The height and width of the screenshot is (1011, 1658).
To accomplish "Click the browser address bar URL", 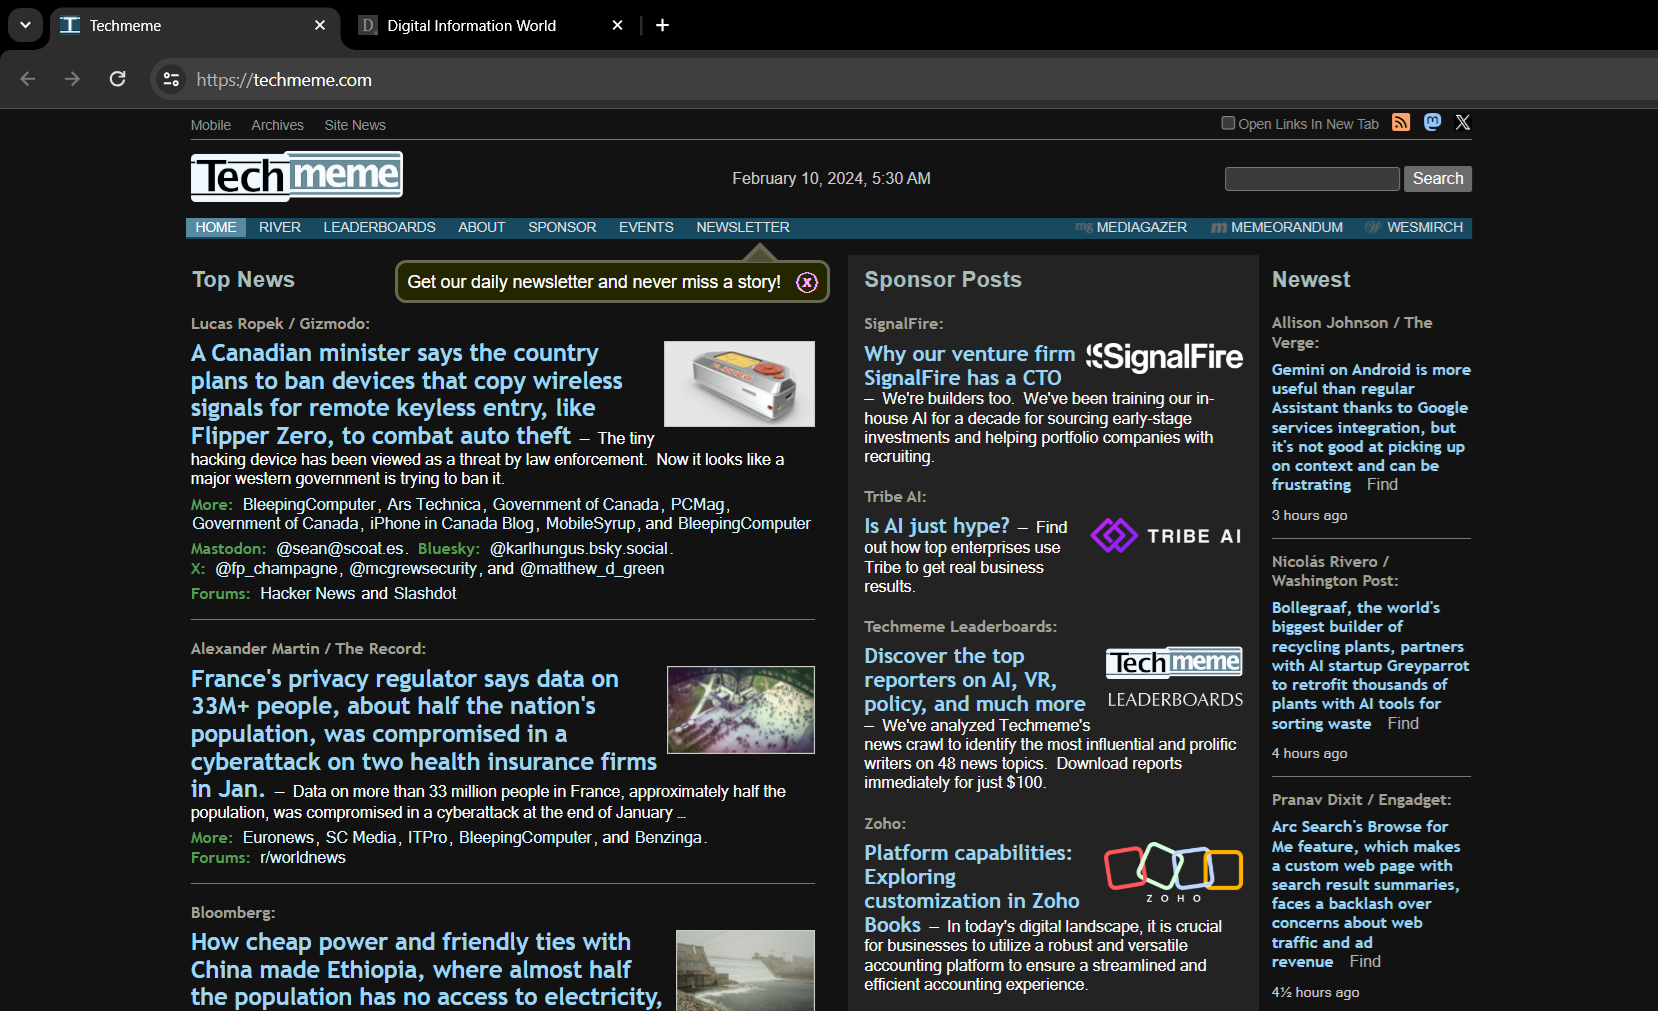I will click(x=284, y=80).
